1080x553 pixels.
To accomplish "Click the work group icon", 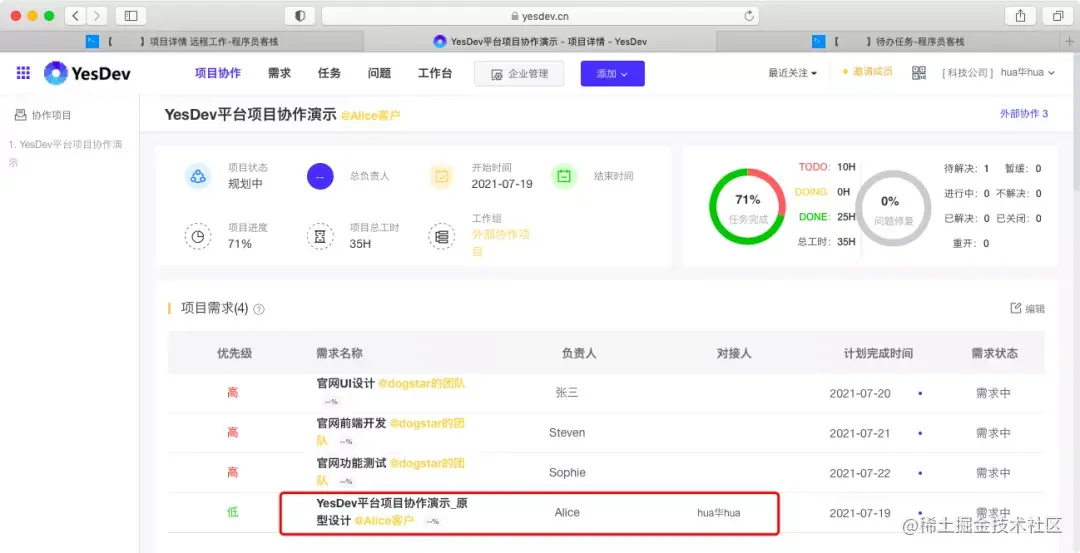I will (x=442, y=236).
